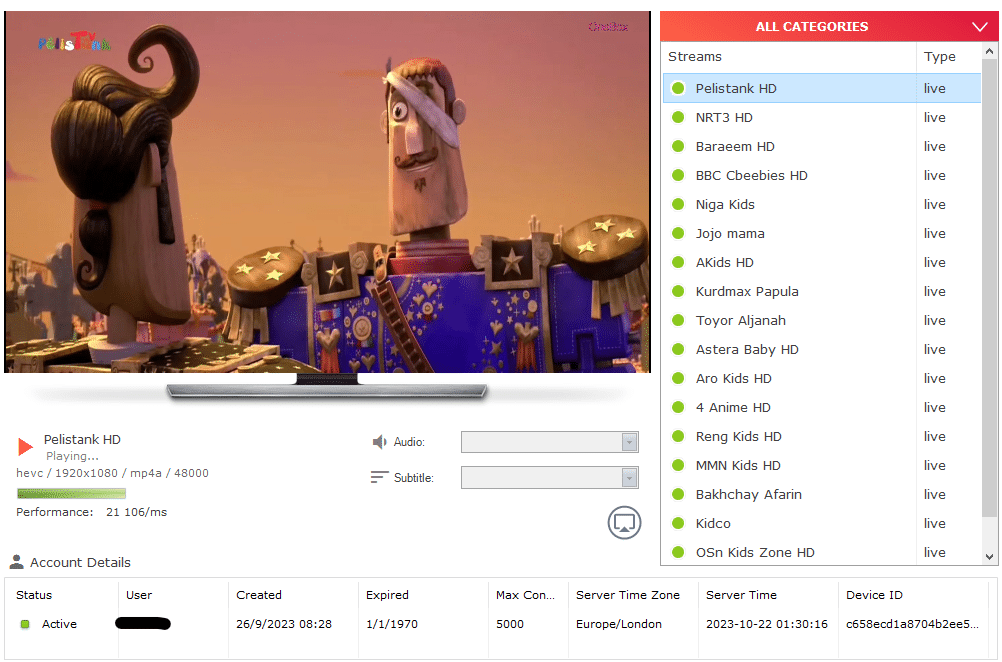Screen dimensions: 1002x662
Task: Click the subtitle lines icon
Action: click(x=379, y=477)
